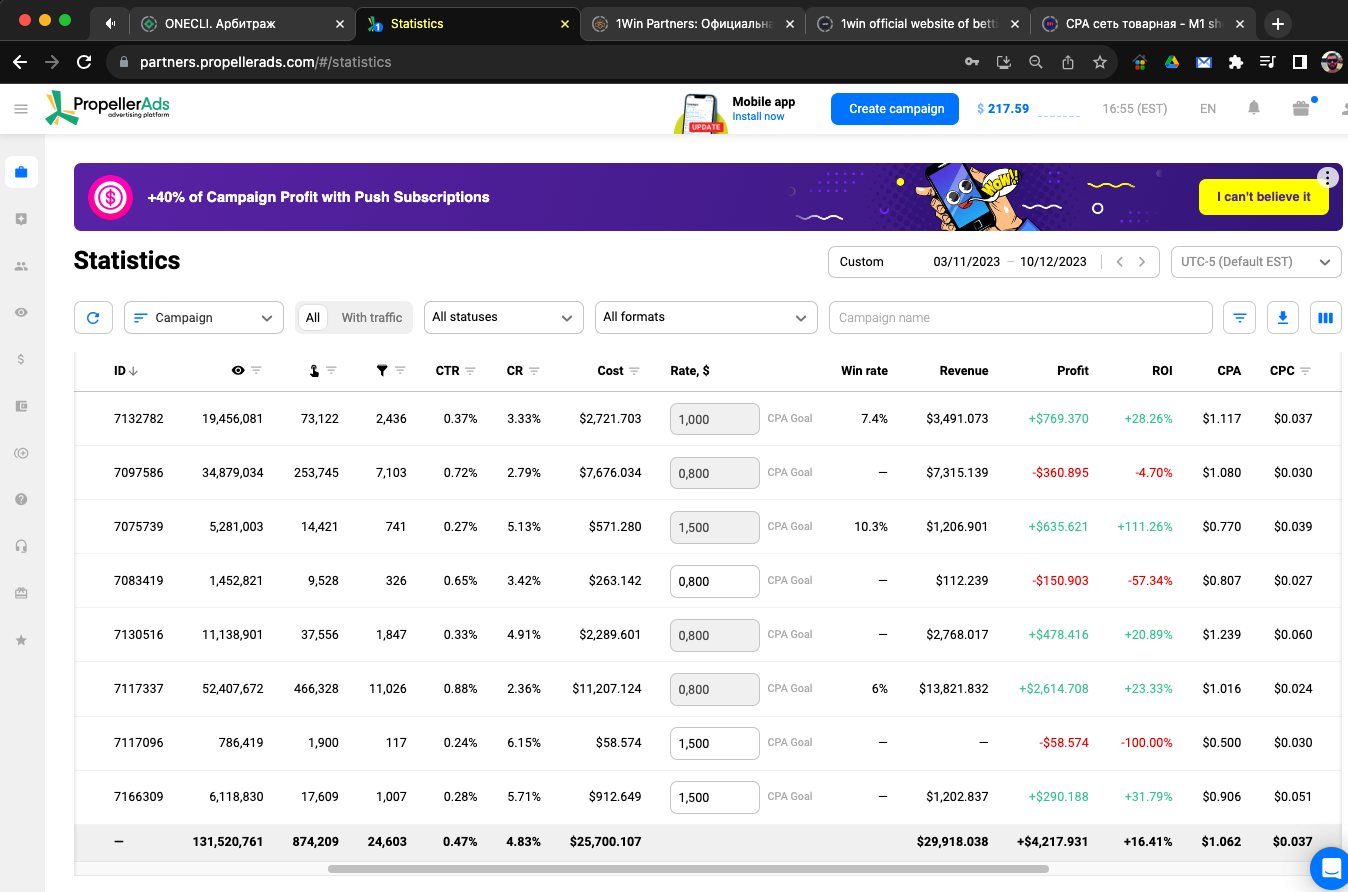
Task: Click the dollar sign sidebar icon
Action: [21, 359]
